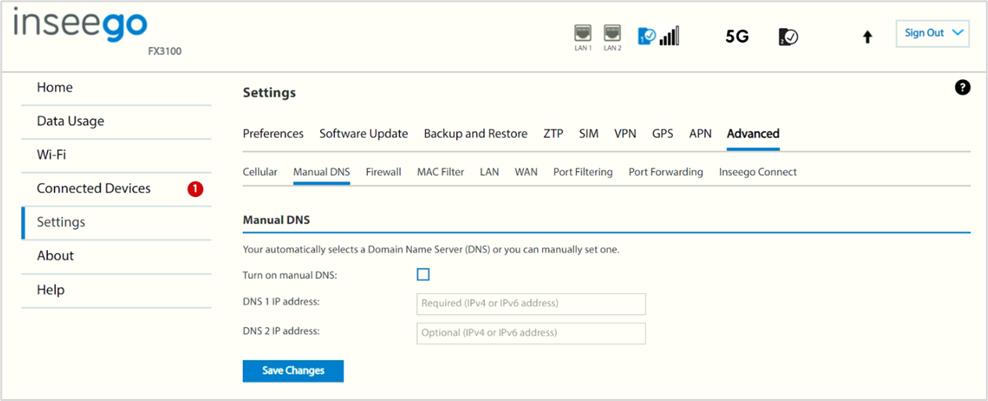The width and height of the screenshot is (988, 401).
Task: Open the Port Forwarding sub-tab
Action: tap(666, 172)
